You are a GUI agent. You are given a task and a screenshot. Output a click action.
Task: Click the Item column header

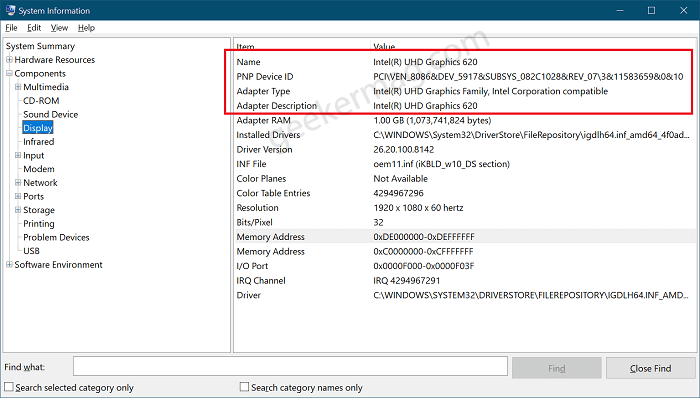point(302,46)
